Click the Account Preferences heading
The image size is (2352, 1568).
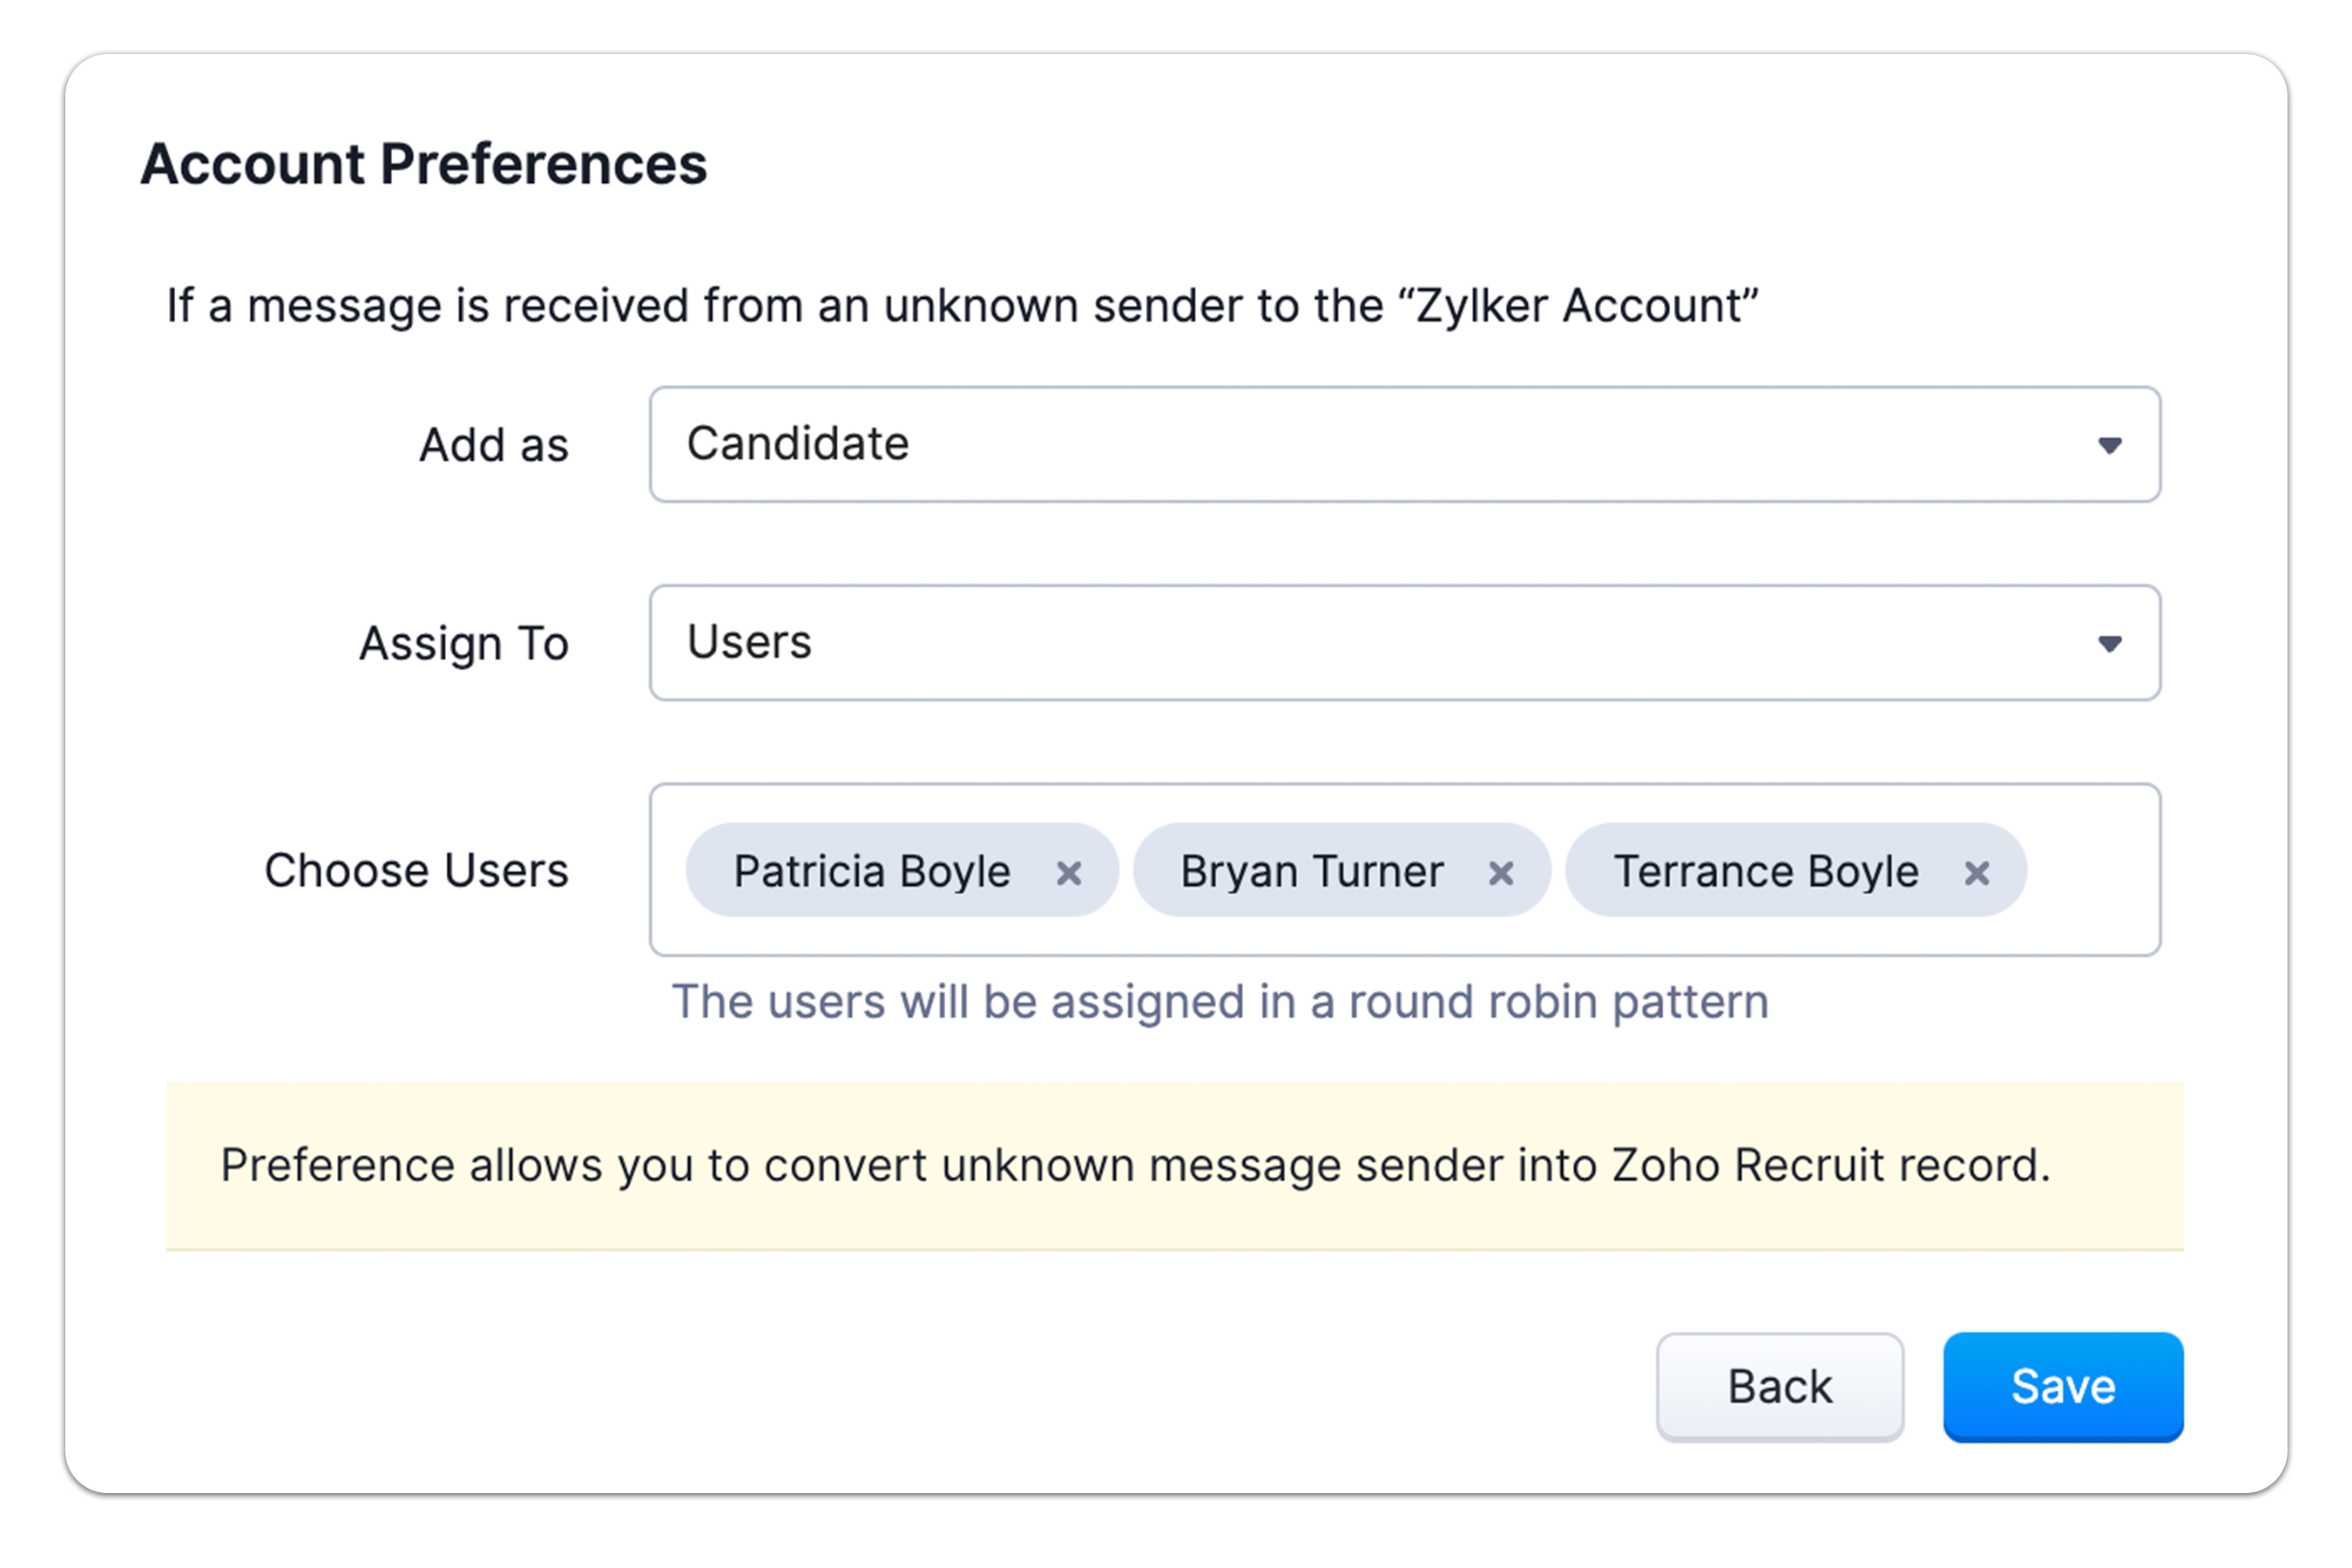[423, 164]
